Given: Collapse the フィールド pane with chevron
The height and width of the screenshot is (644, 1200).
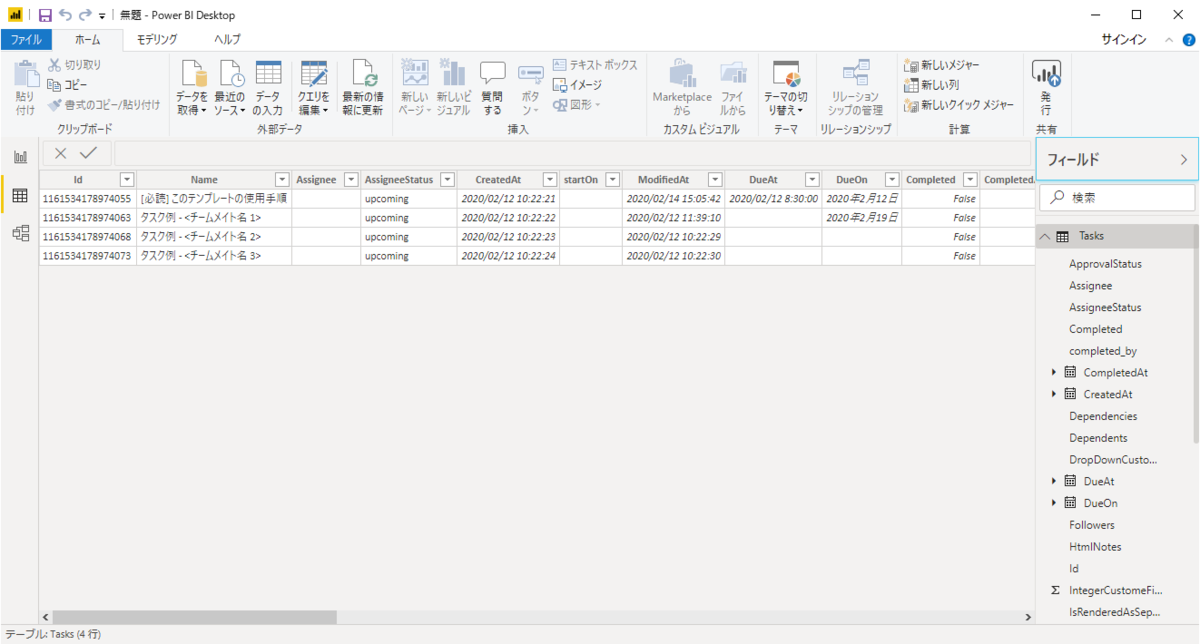Looking at the screenshot, I should (x=1183, y=159).
